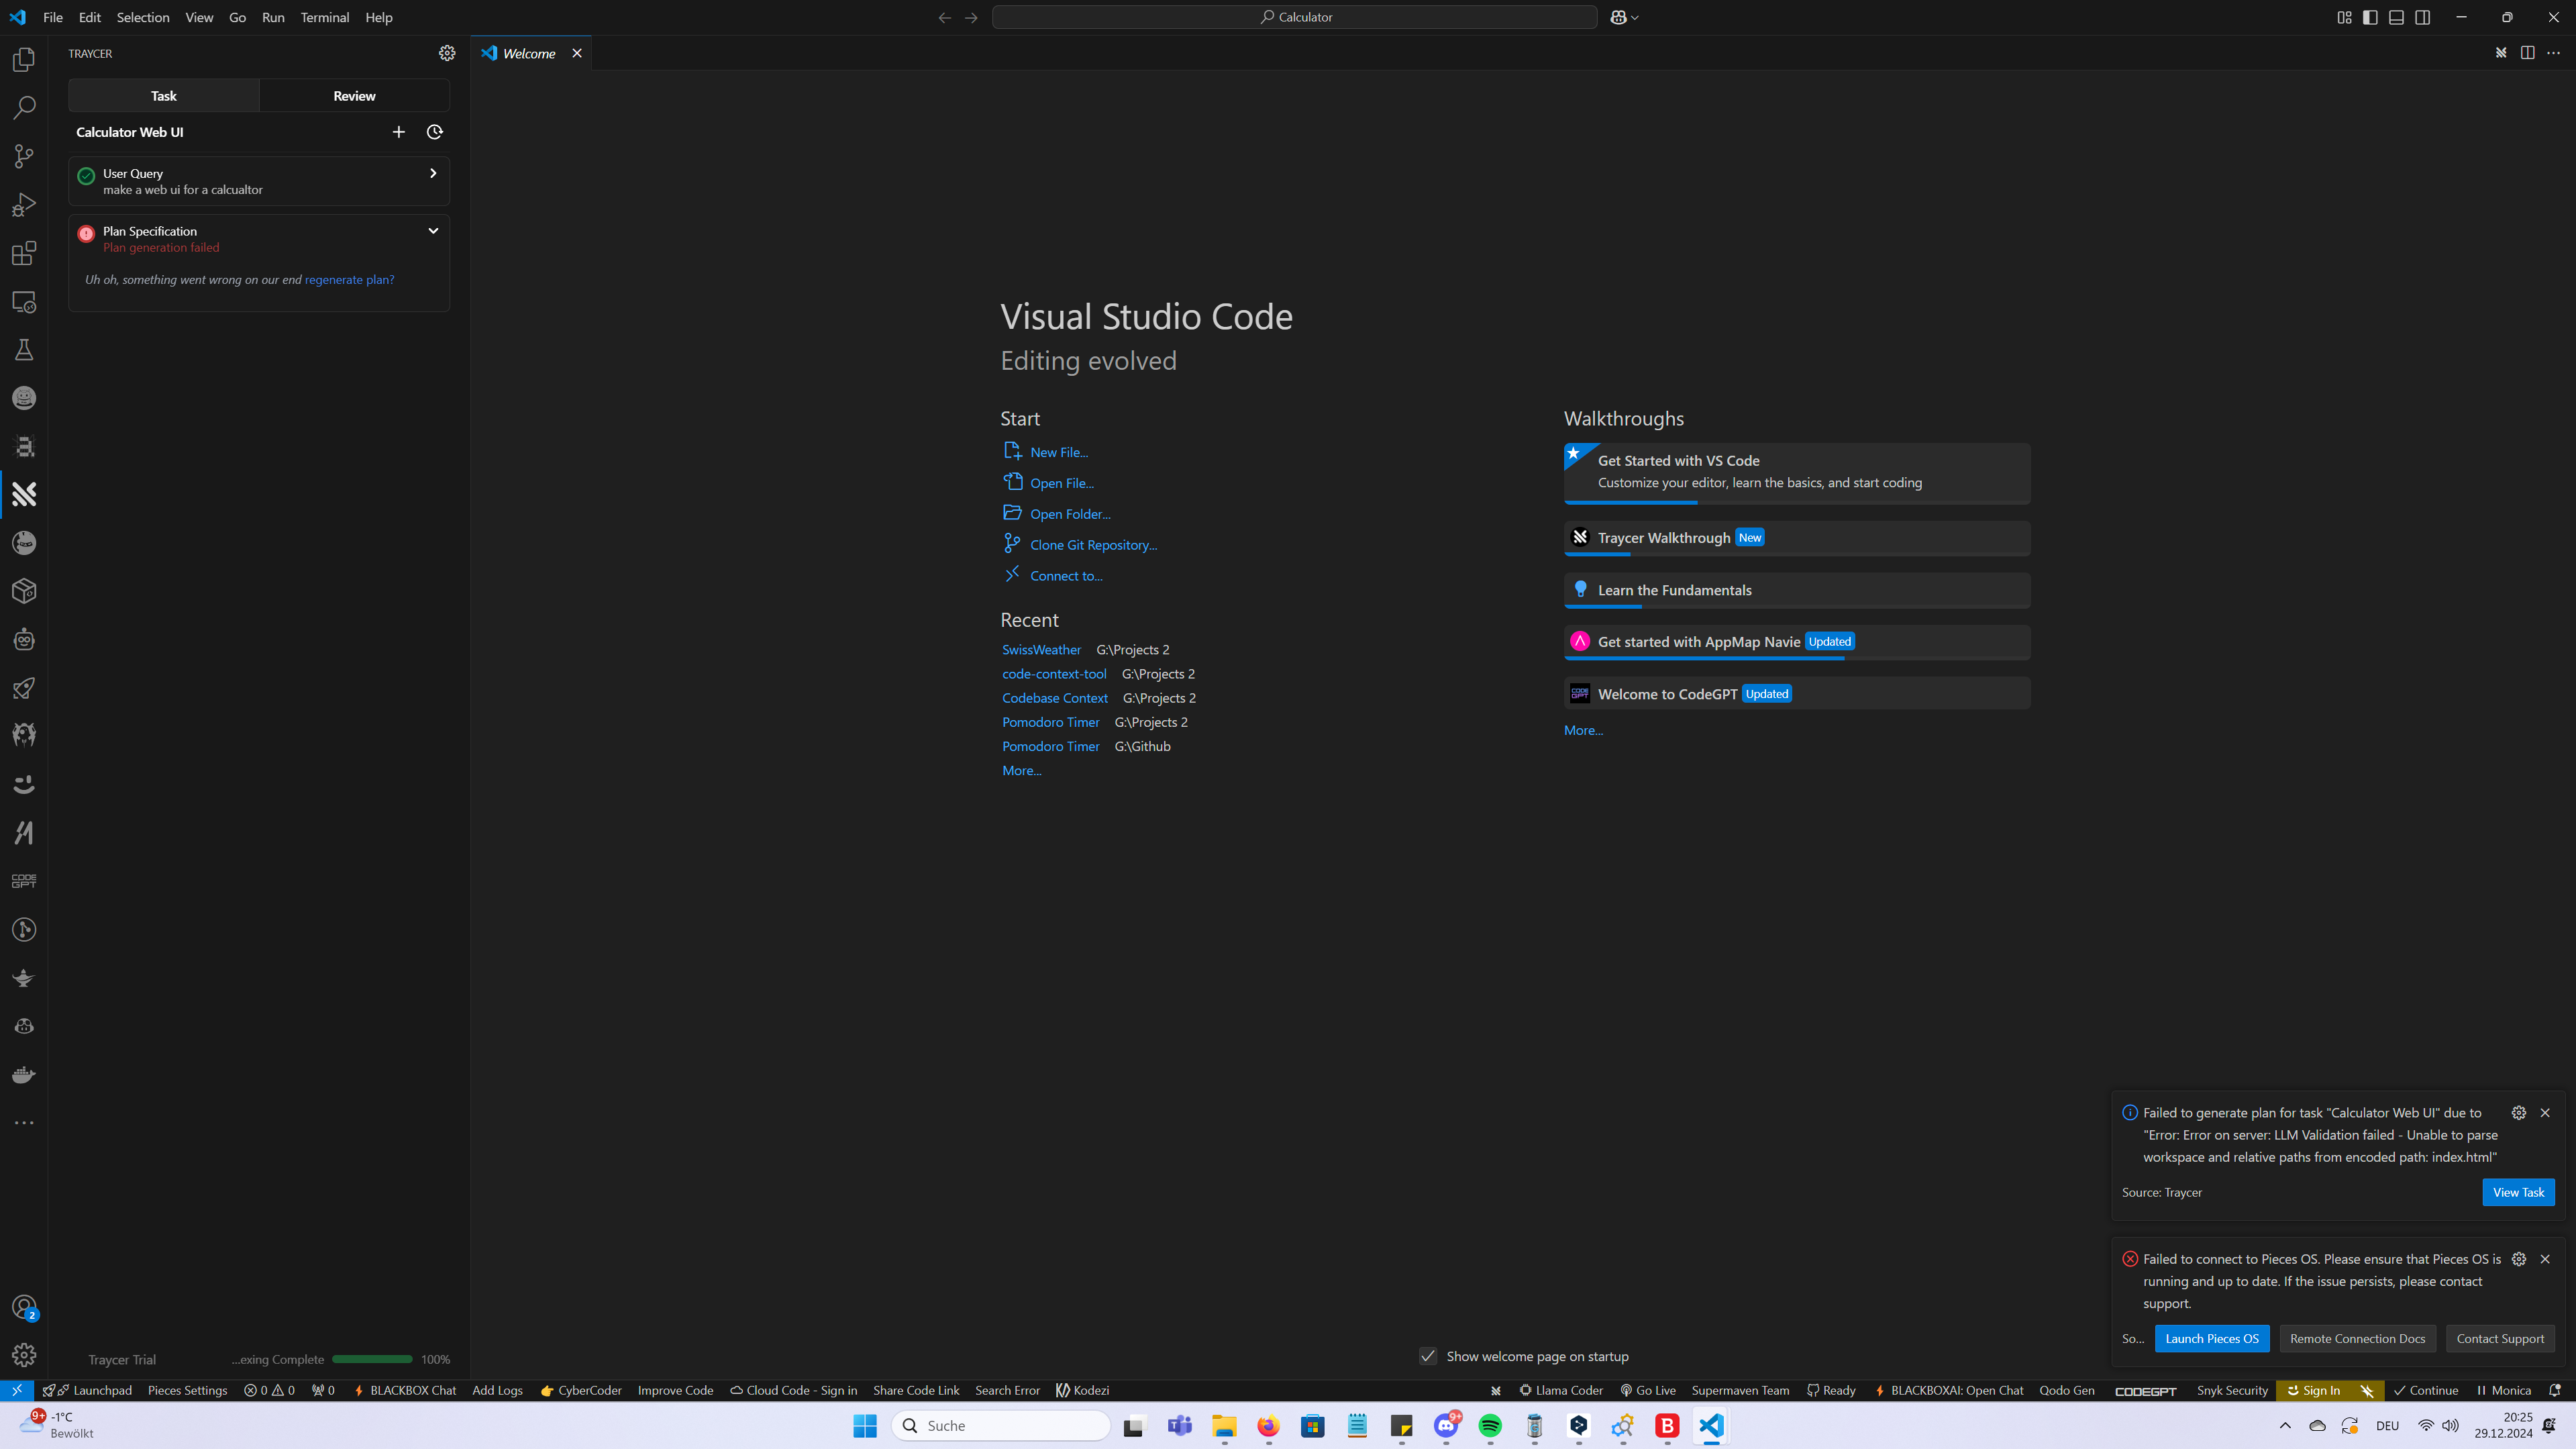Viewport: 2576px width, 1449px height.
Task: Open the remote window indicator in status bar
Action: [17, 1390]
